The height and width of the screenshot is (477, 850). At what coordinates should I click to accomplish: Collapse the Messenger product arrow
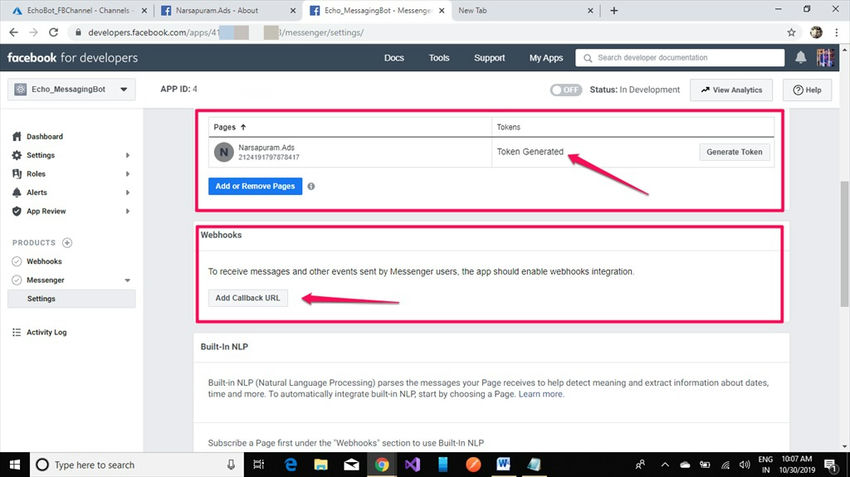click(x=127, y=280)
